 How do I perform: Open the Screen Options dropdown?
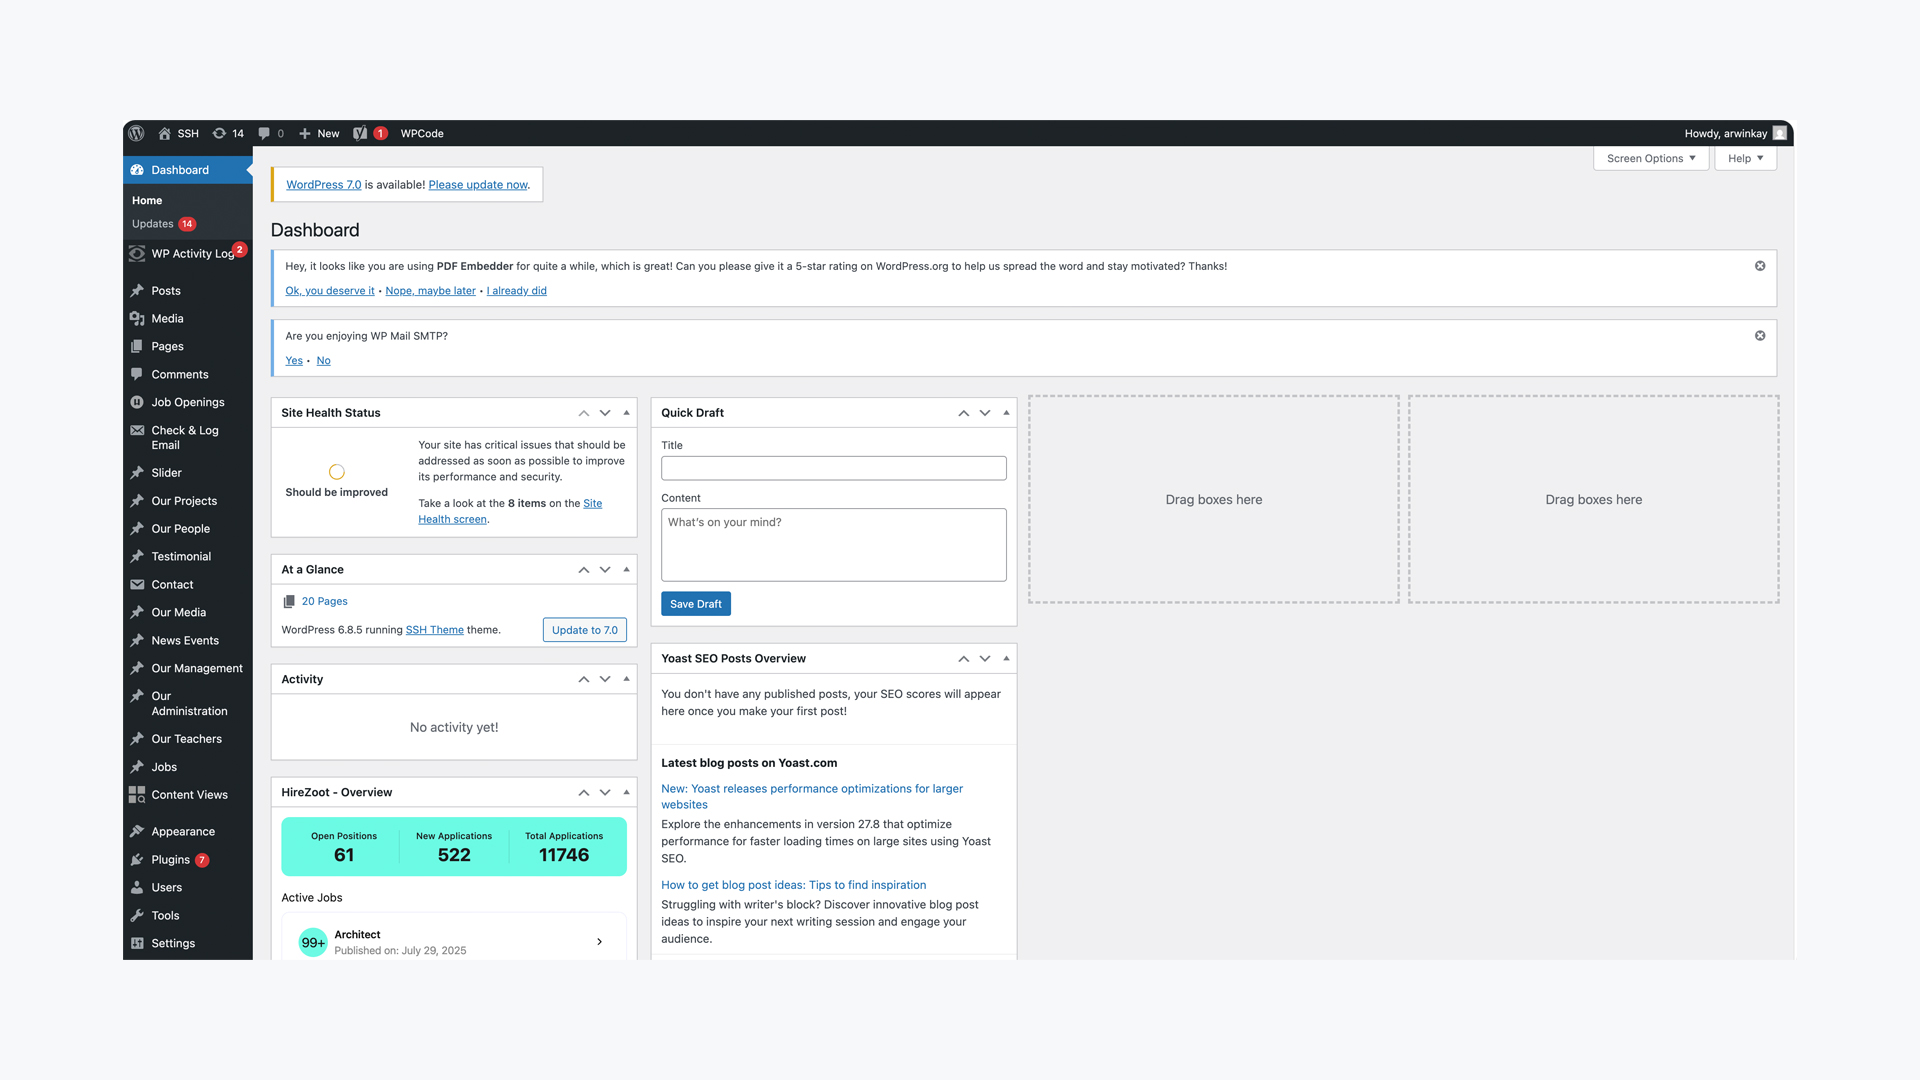click(x=1651, y=159)
